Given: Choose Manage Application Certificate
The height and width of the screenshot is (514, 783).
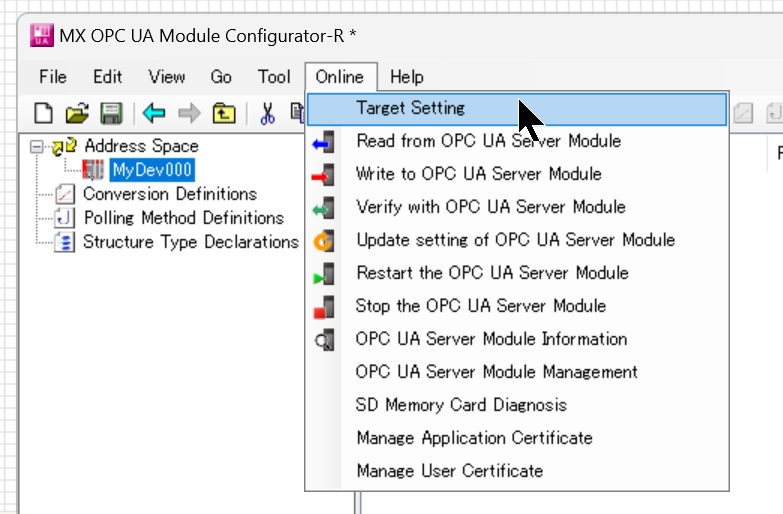Looking at the screenshot, I should (517, 438).
